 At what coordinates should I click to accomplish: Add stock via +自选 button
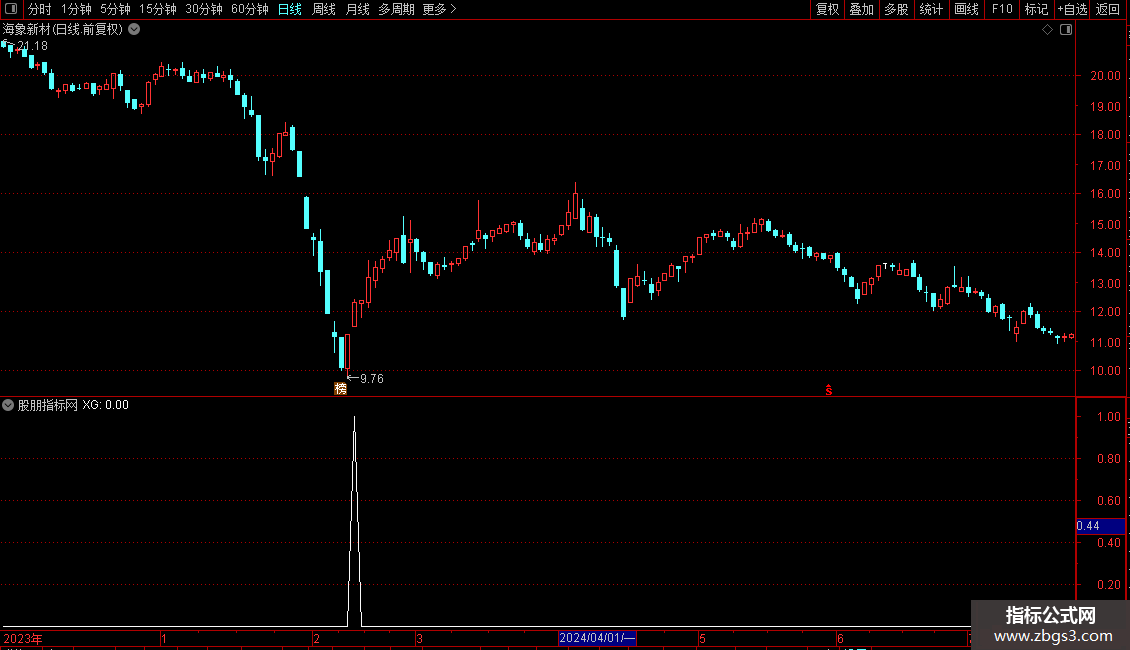coord(1072,9)
